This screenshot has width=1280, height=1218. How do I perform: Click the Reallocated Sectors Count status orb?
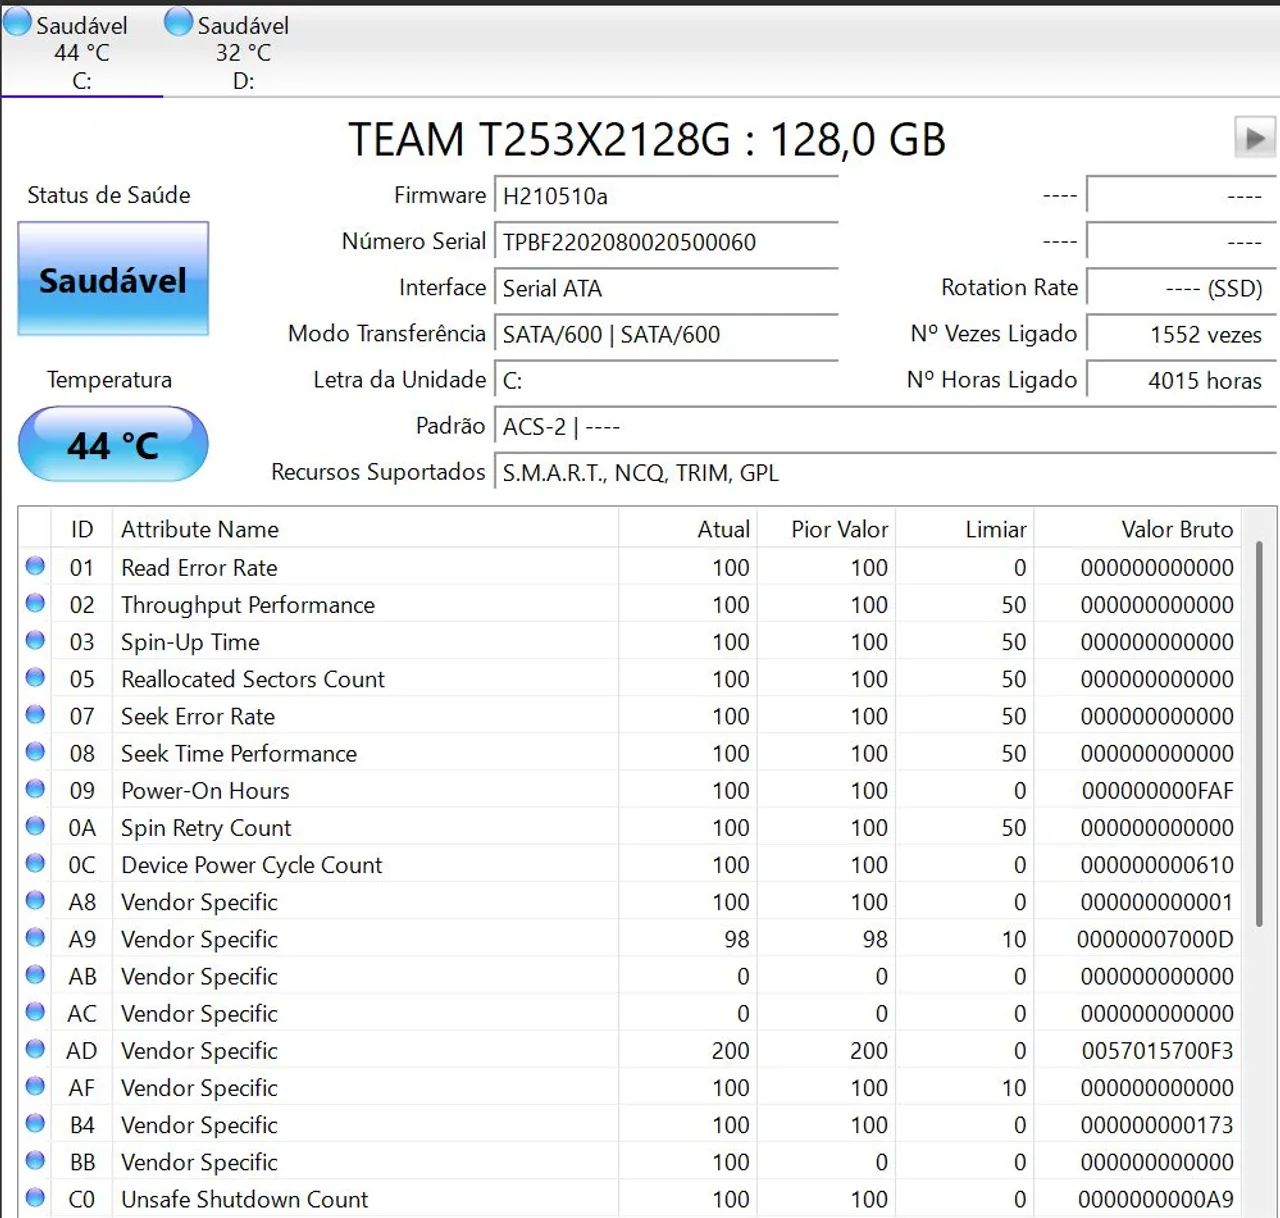click(35, 677)
